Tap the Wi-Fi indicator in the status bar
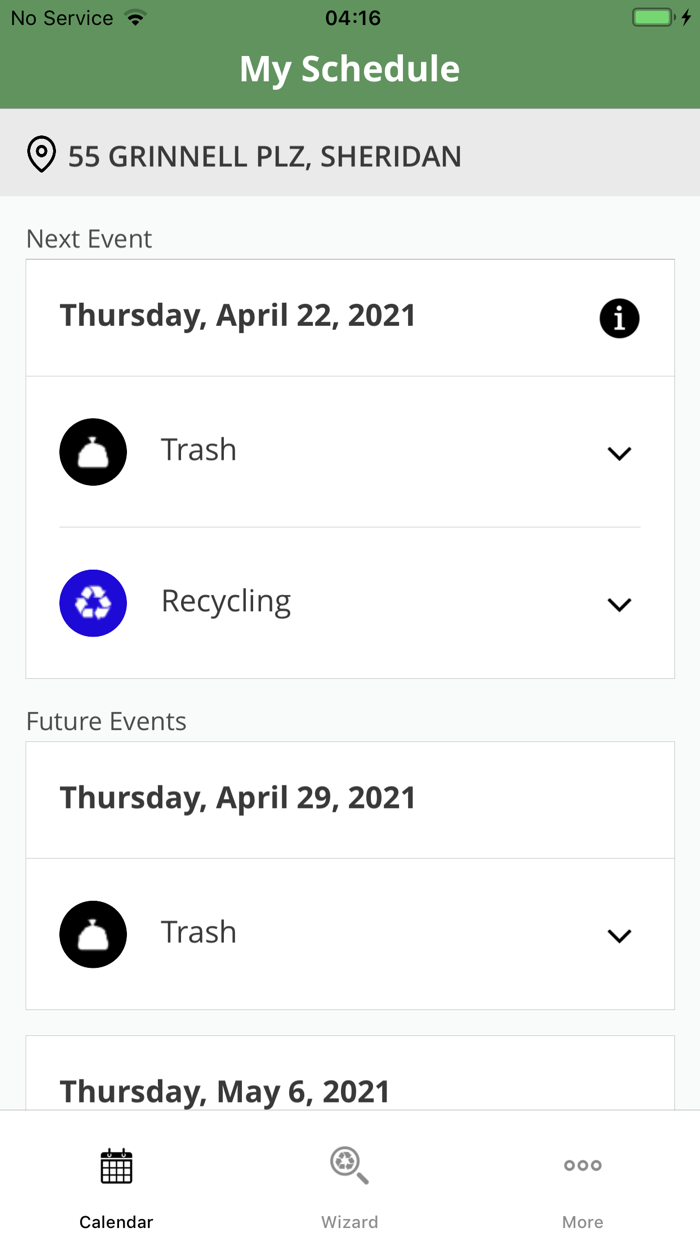 point(135,16)
